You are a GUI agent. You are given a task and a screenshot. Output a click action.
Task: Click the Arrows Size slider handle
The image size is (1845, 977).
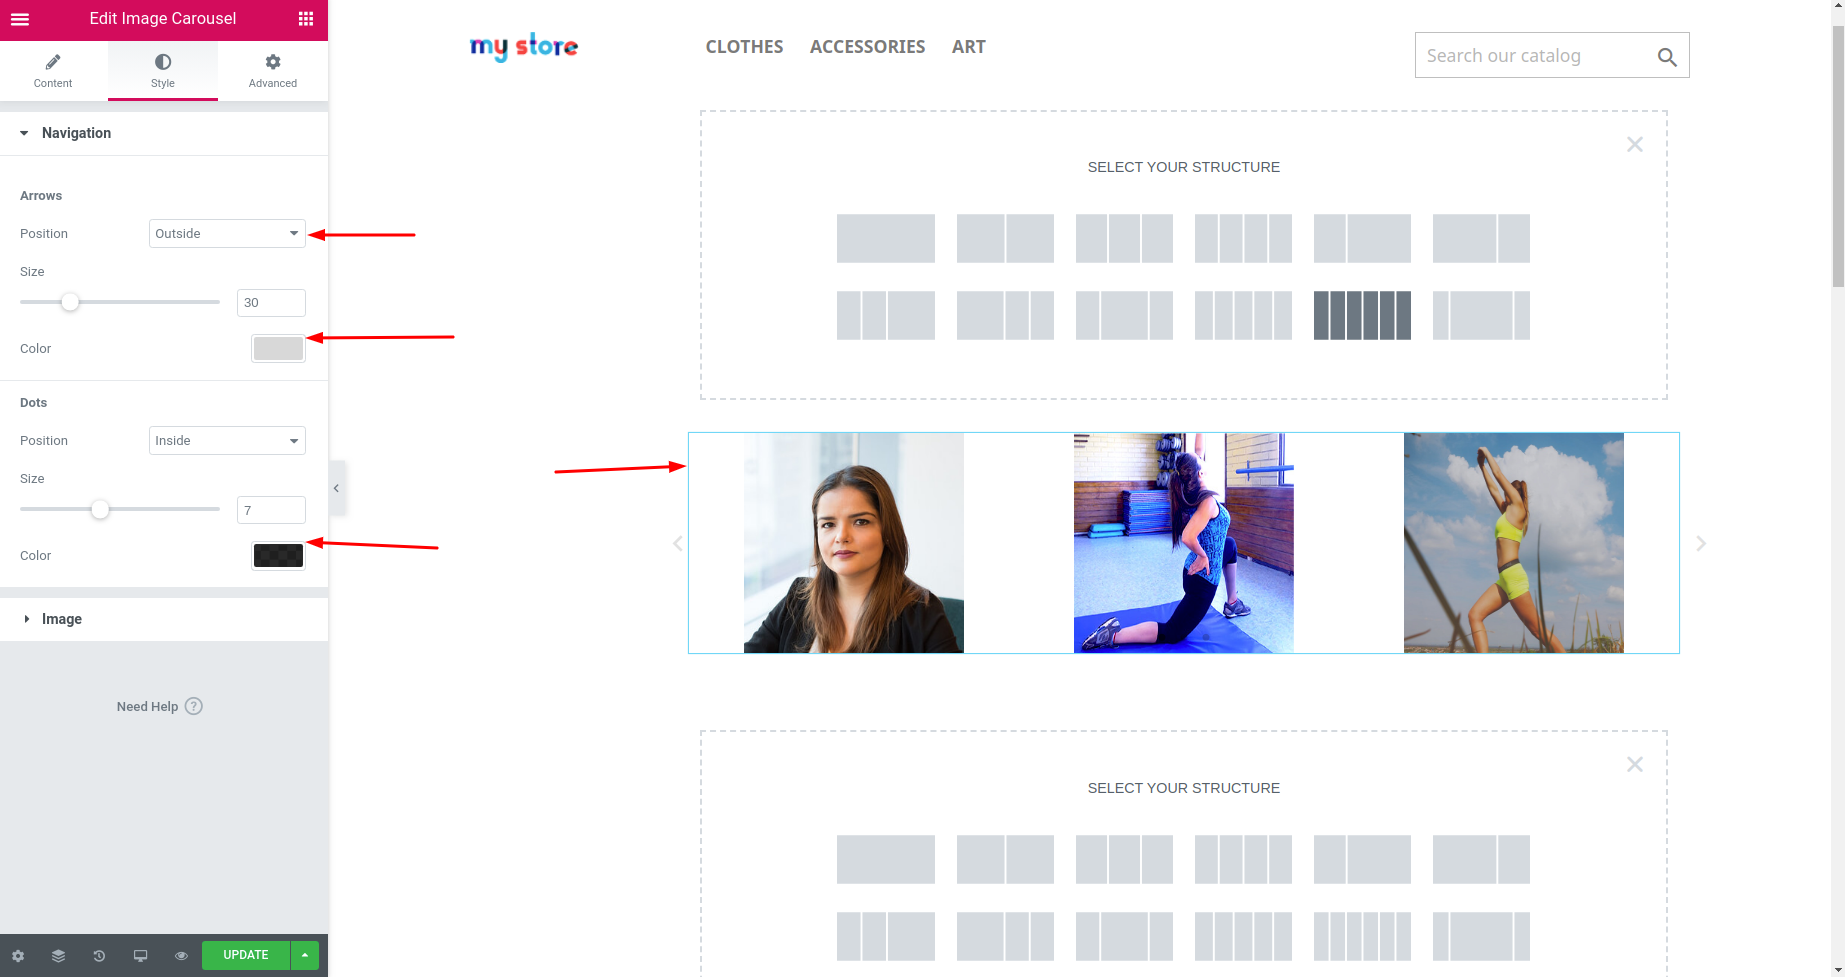click(x=70, y=302)
